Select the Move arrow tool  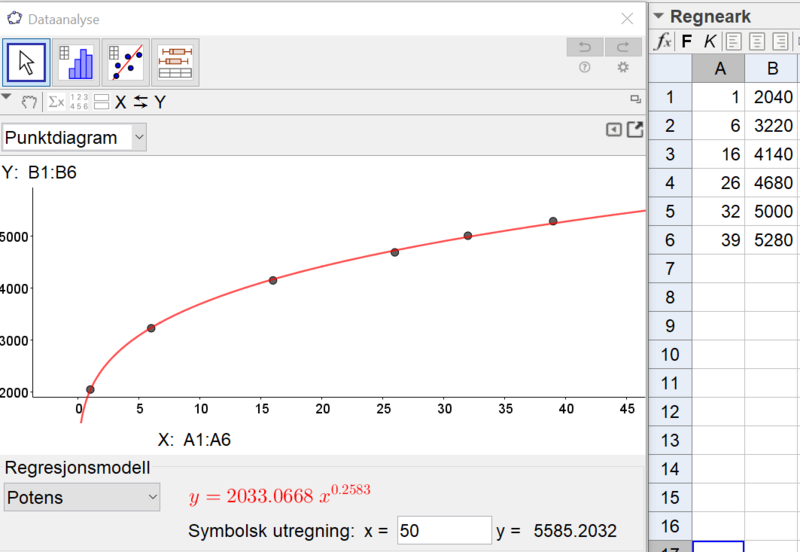[x=26, y=63]
